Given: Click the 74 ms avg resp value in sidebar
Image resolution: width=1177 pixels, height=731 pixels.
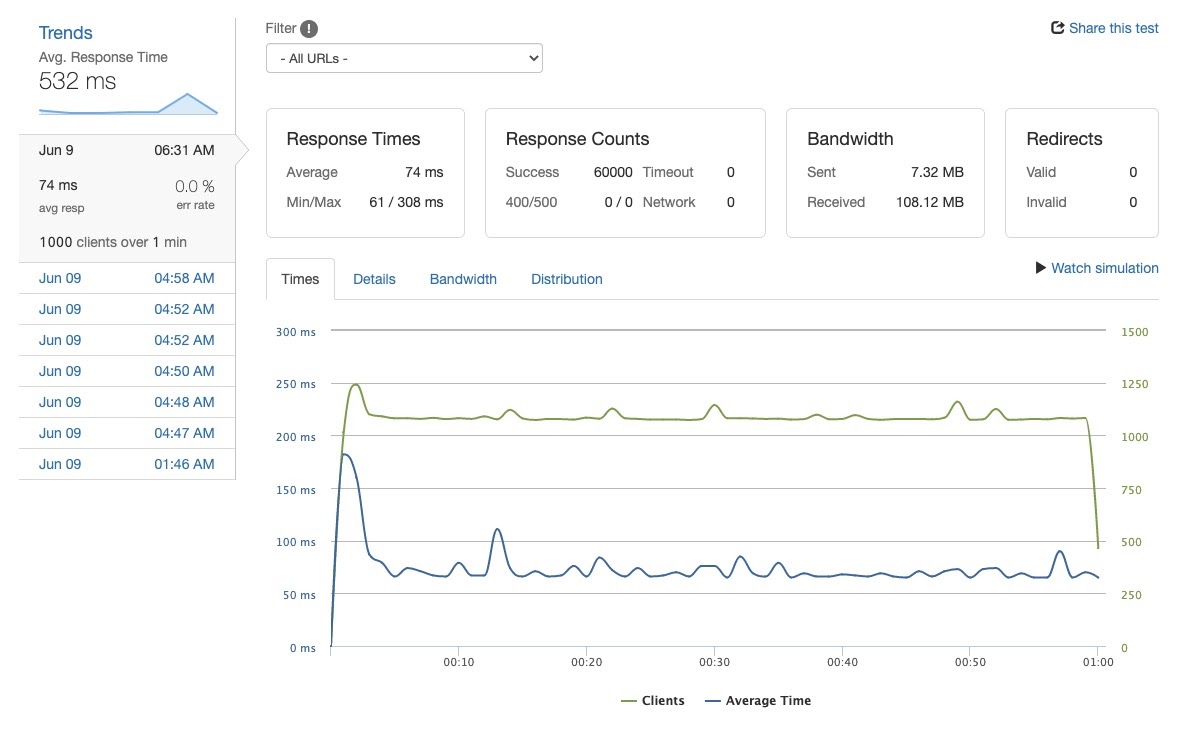Looking at the screenshot, I should coord(58,185).
